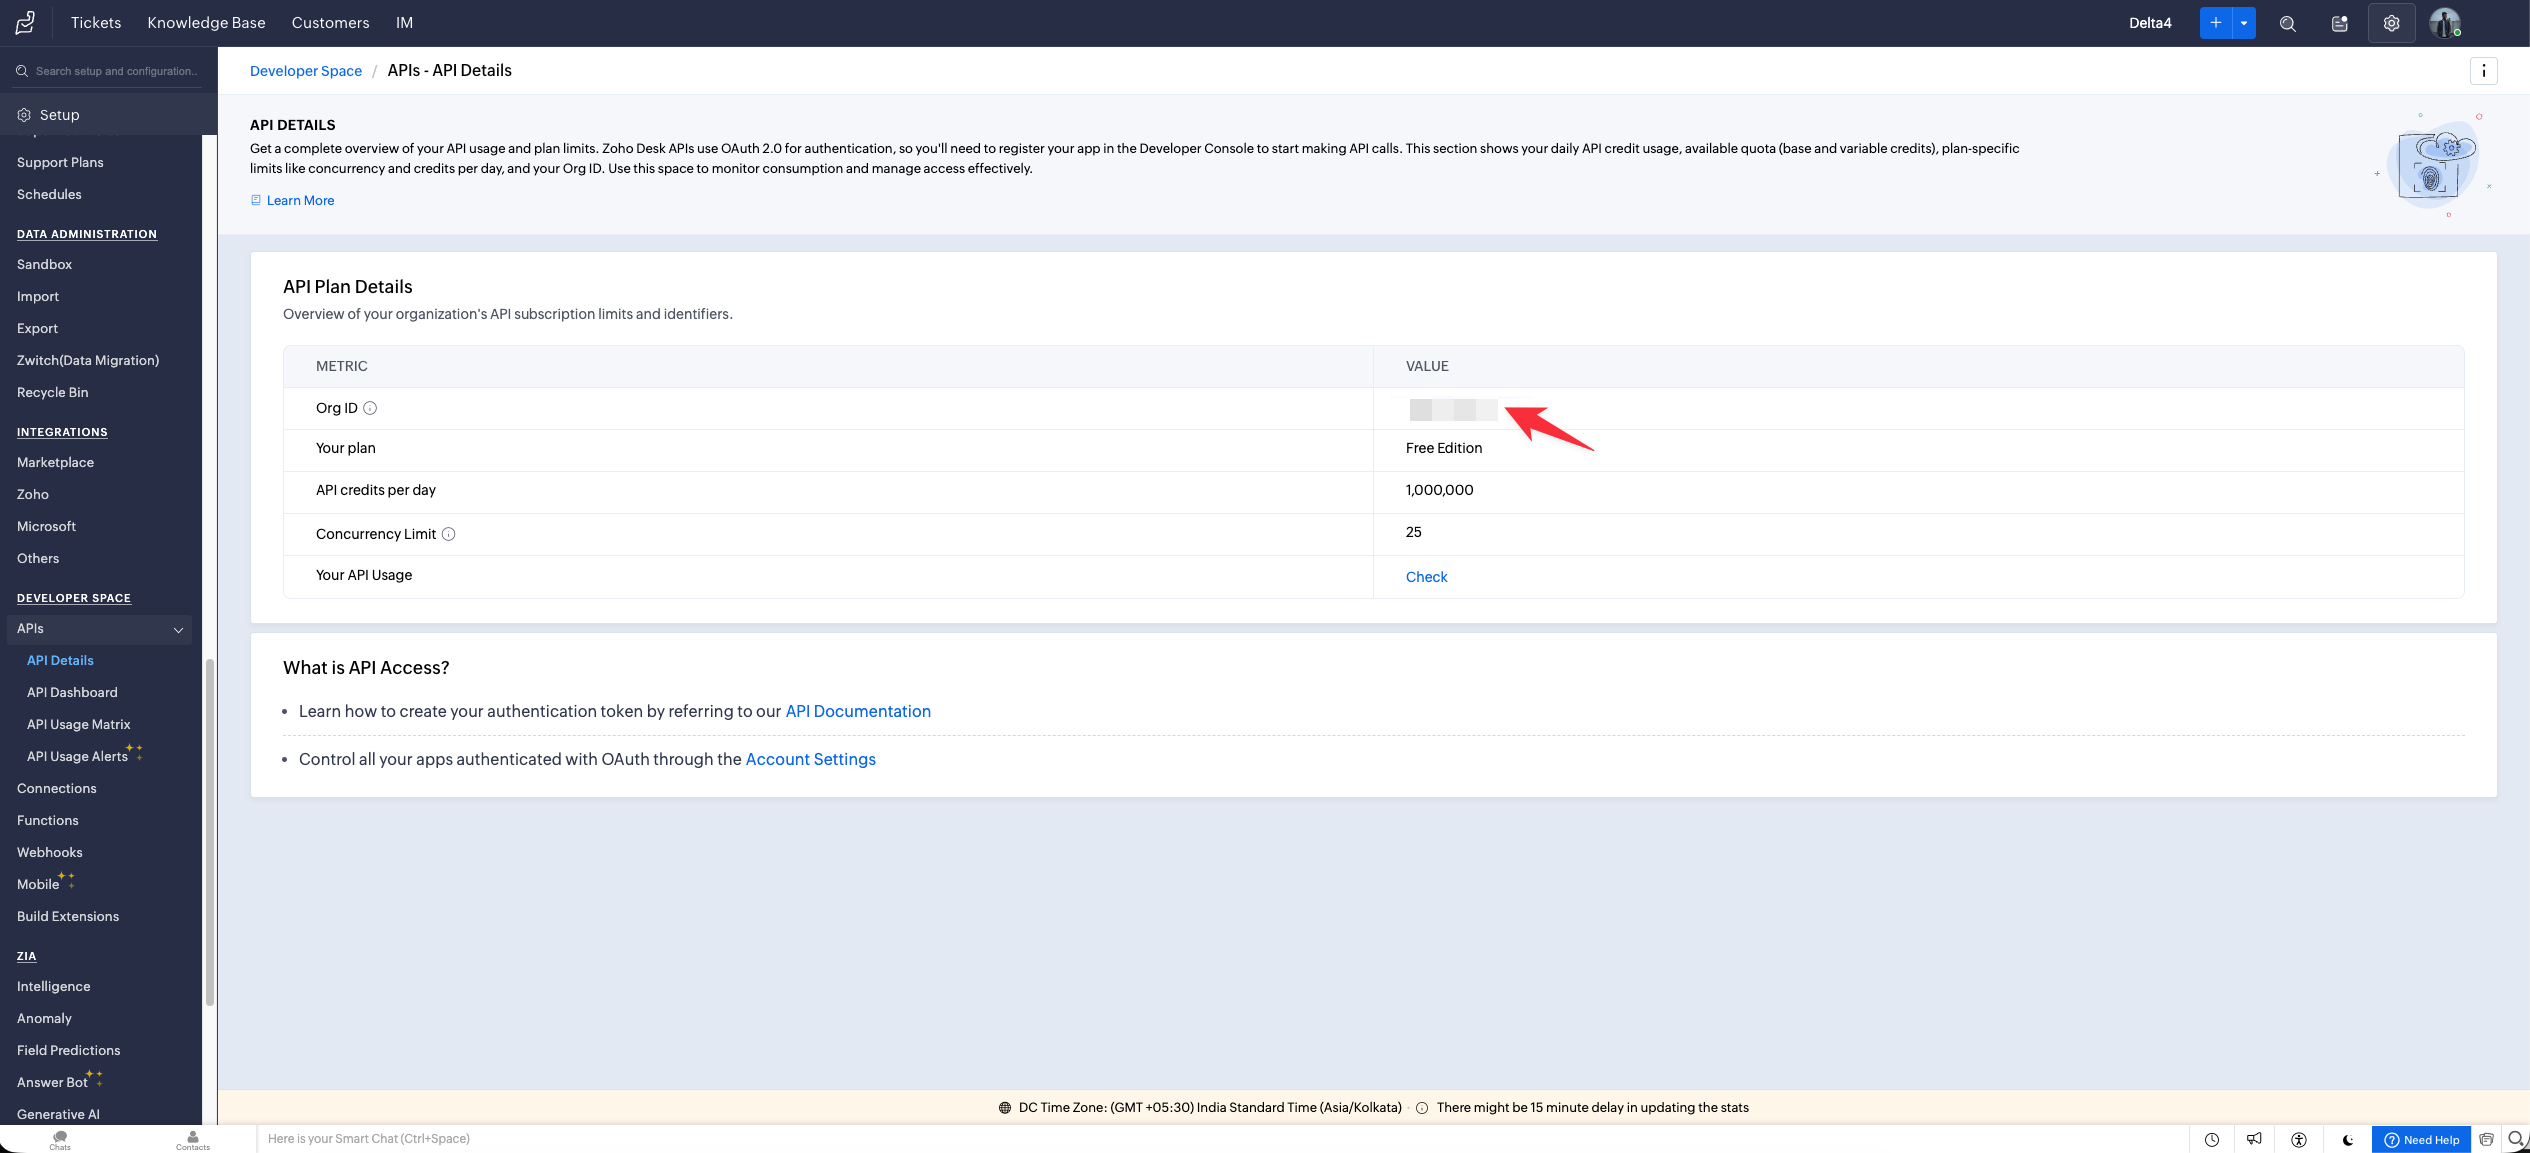Toggle night mode with the moon icon
This screenshot has height=1153, width=2530.
(x=2347, y=1140)
